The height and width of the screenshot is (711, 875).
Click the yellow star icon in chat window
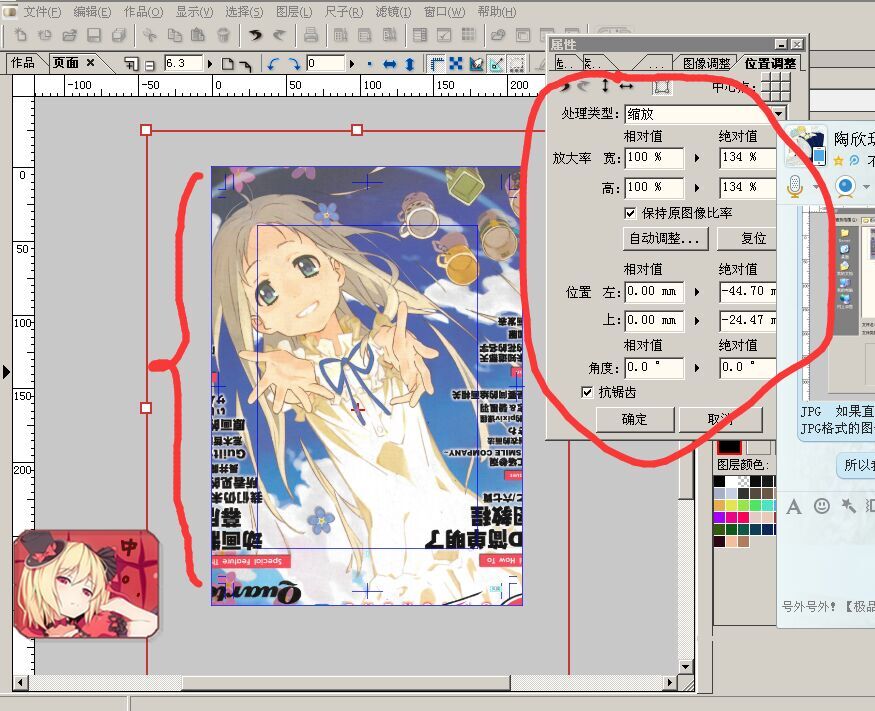[x=838, y=161]
